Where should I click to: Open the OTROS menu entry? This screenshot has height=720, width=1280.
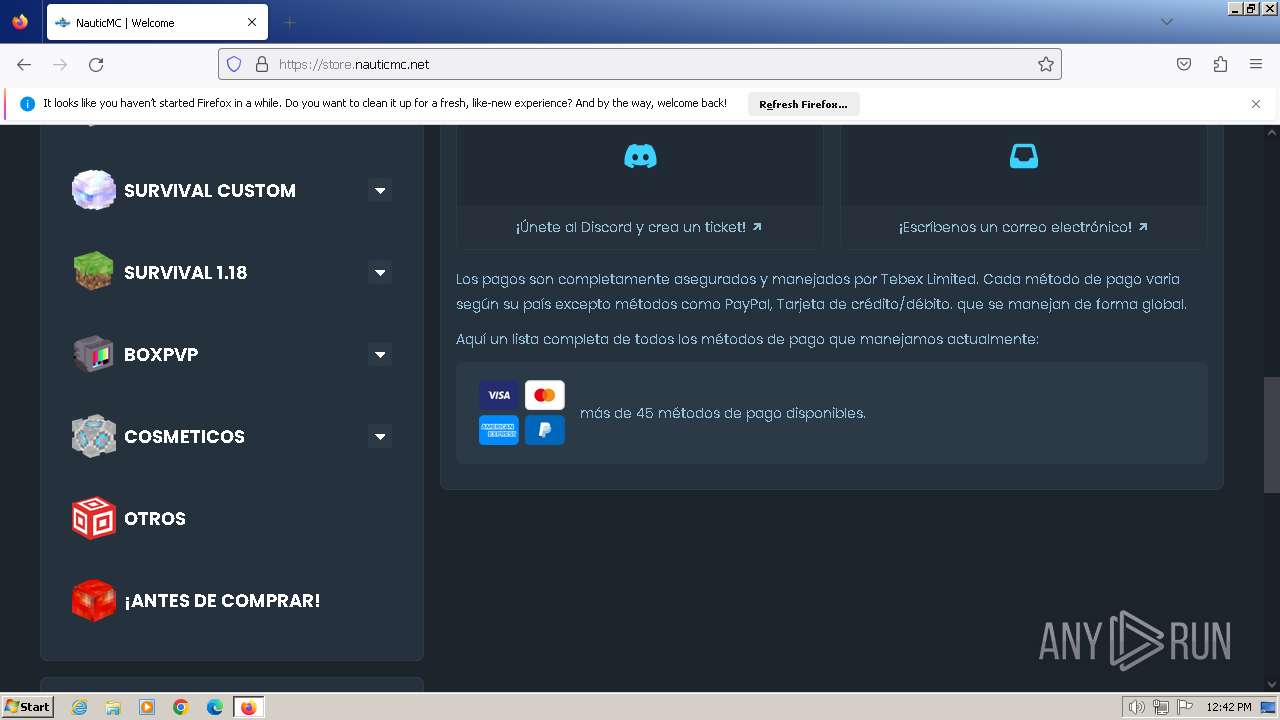pyautogui.click(x=155, y=518)
